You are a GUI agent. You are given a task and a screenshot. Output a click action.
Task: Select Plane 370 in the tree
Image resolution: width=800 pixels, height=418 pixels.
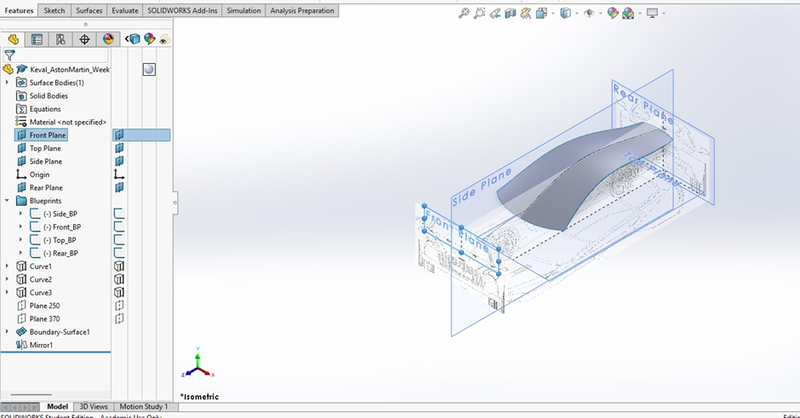click(44, 319)
